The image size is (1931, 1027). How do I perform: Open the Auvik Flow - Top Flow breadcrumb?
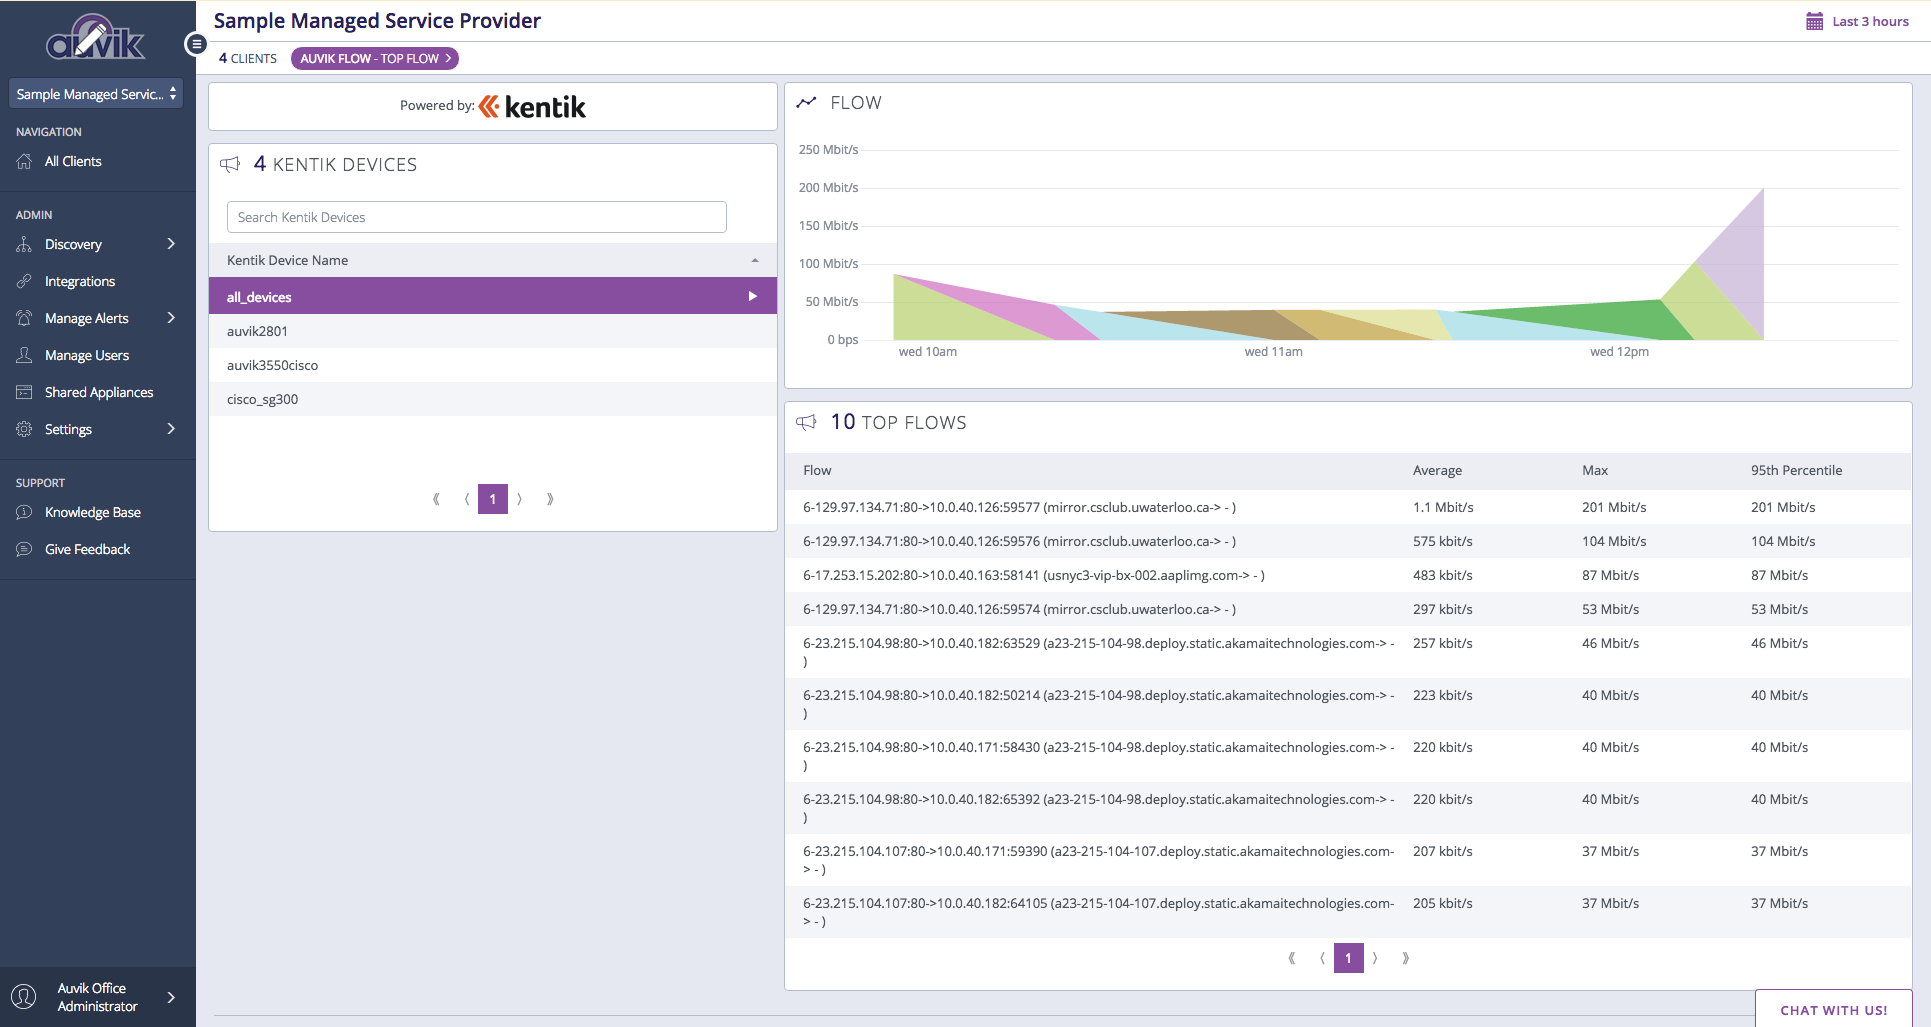[375, 59]
